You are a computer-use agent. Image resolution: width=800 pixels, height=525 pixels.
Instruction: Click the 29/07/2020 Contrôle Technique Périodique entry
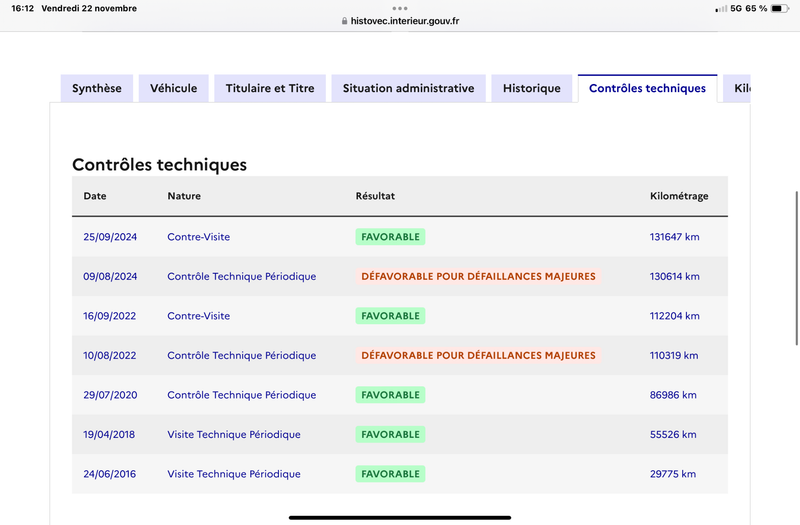pyautogui.click(x=242, y=395)
